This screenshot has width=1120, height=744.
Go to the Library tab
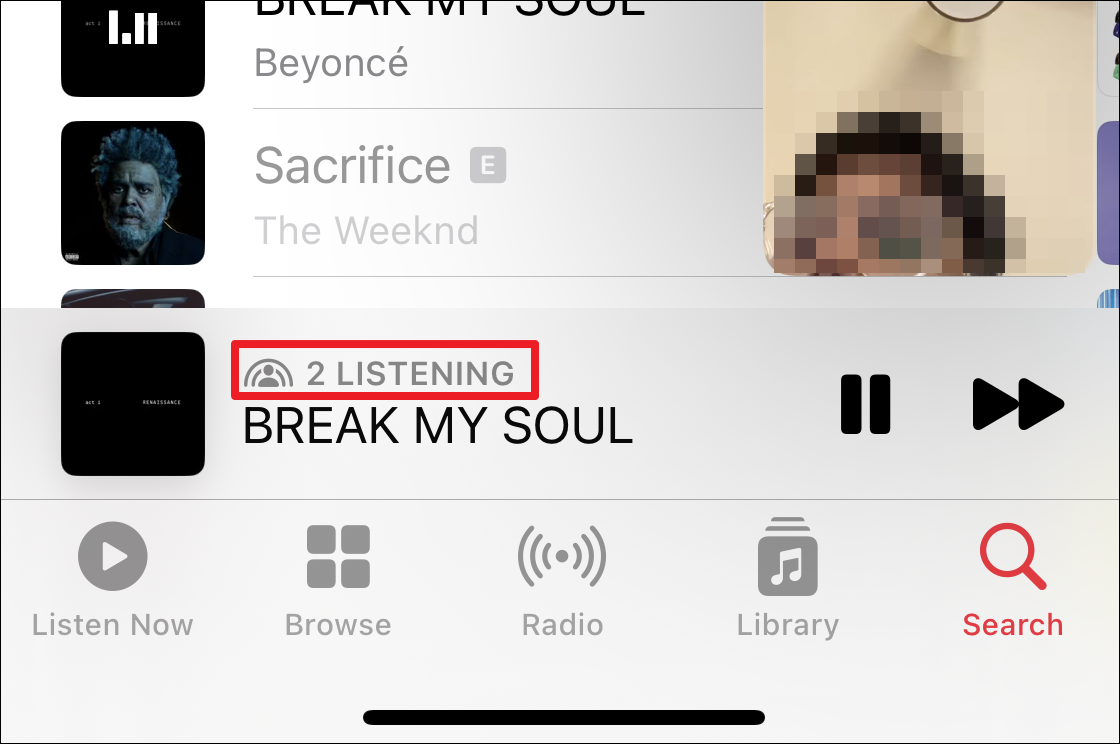[x=788, y=580]
